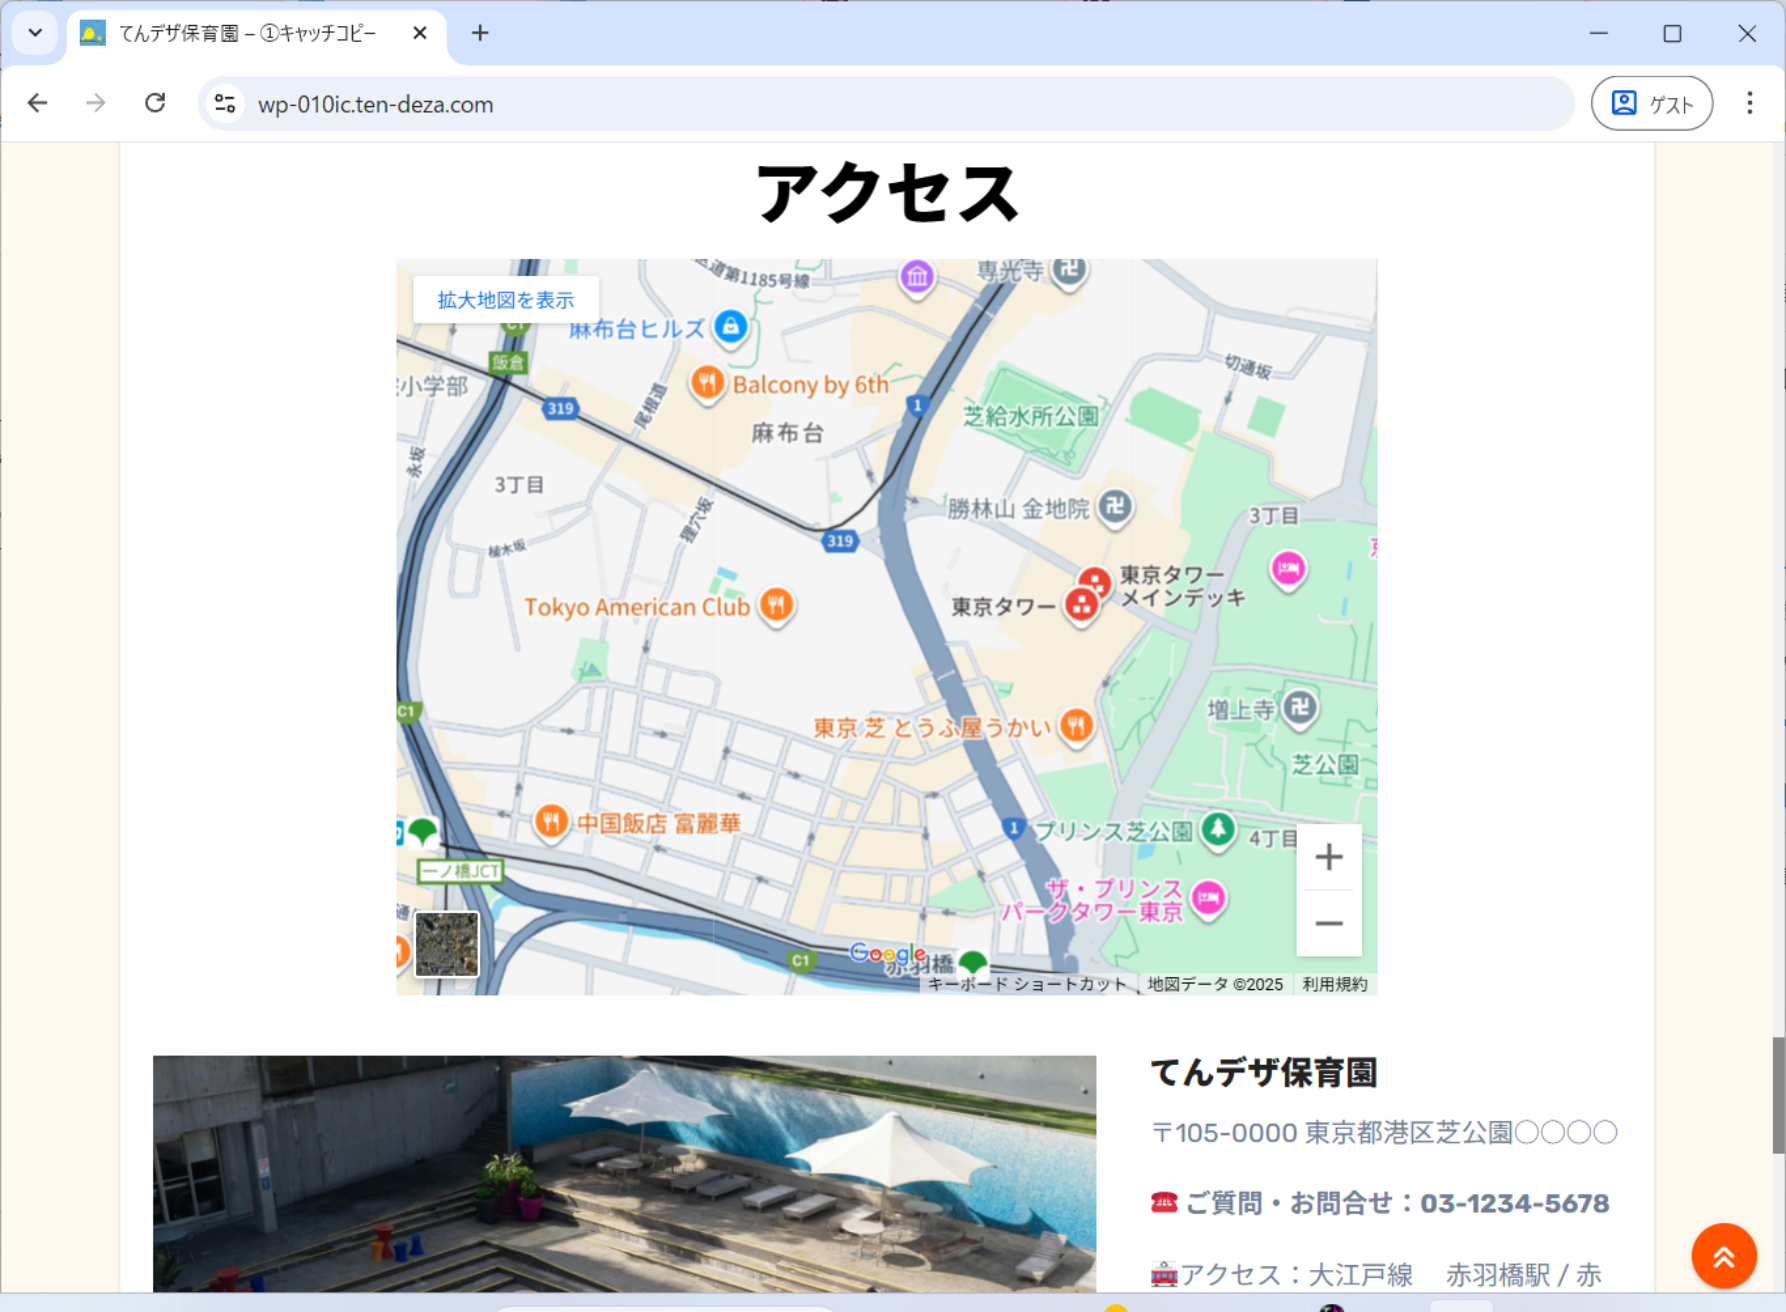Viewport: 1786px width, 1312px height.
Task: Select the 麻布台ヒルズ shopping pin
Action: (x=731, y=327)
